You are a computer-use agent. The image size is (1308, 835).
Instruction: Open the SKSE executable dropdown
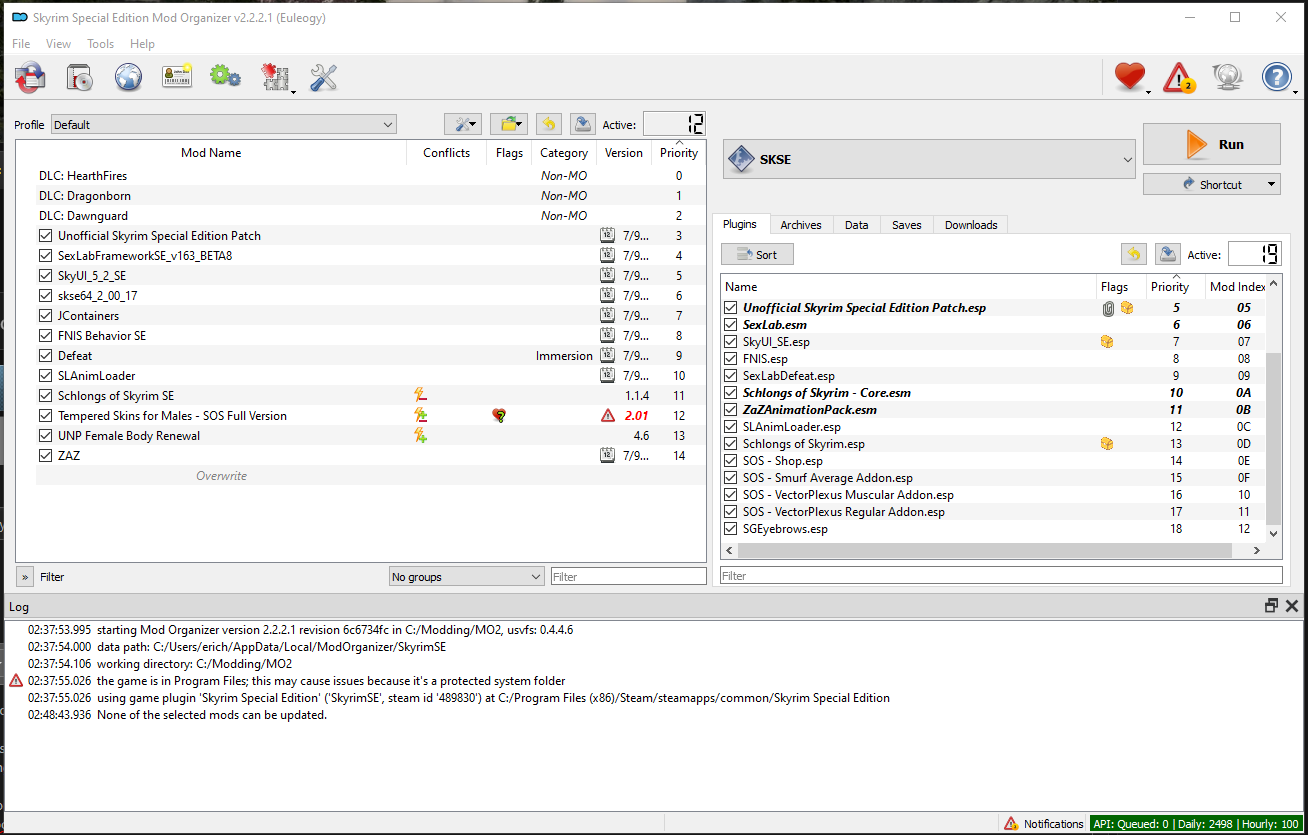(x=930, y=159)
